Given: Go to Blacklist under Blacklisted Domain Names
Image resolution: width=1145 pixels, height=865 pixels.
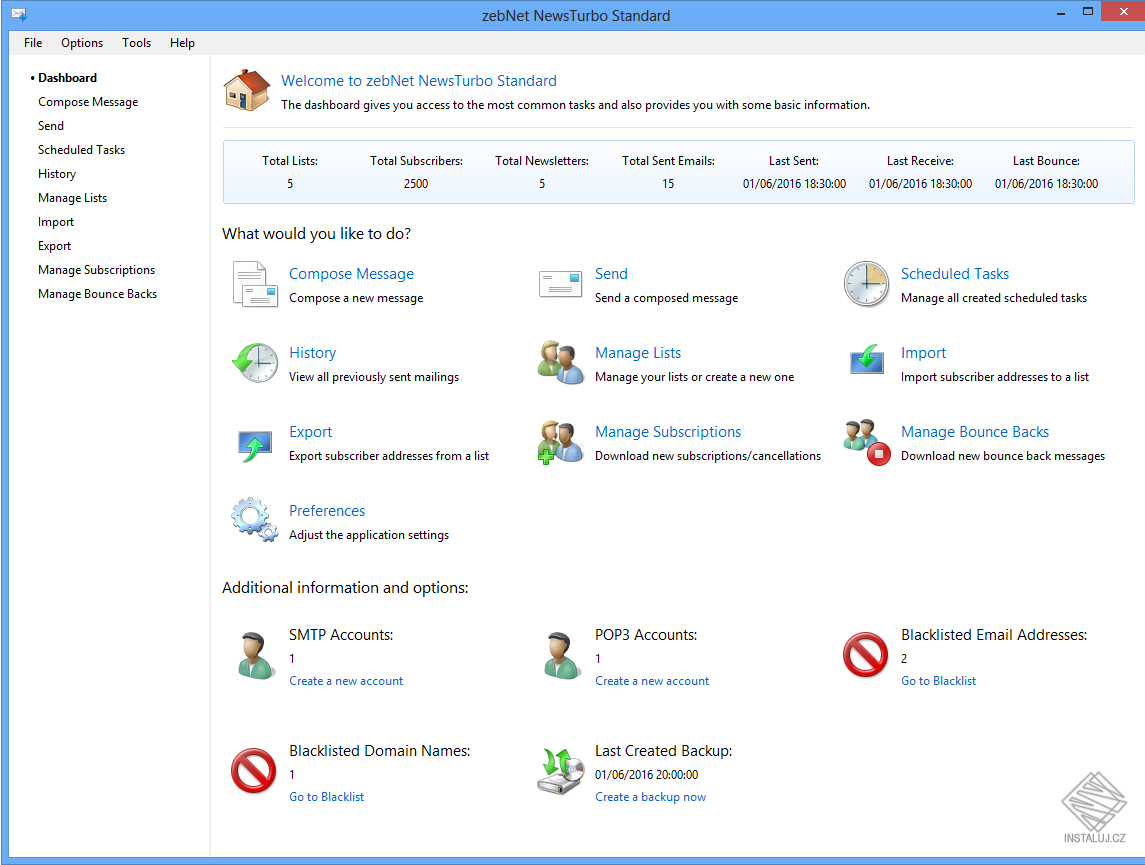Looking at the screenshot, I should [x=326, y=797].
